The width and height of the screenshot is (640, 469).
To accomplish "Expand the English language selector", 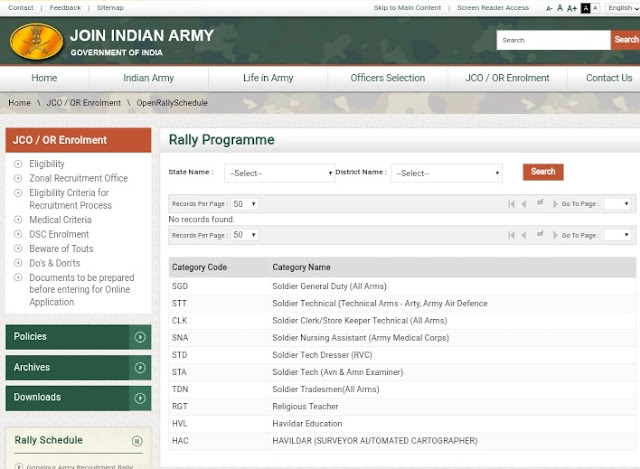I will coord(621,8).
